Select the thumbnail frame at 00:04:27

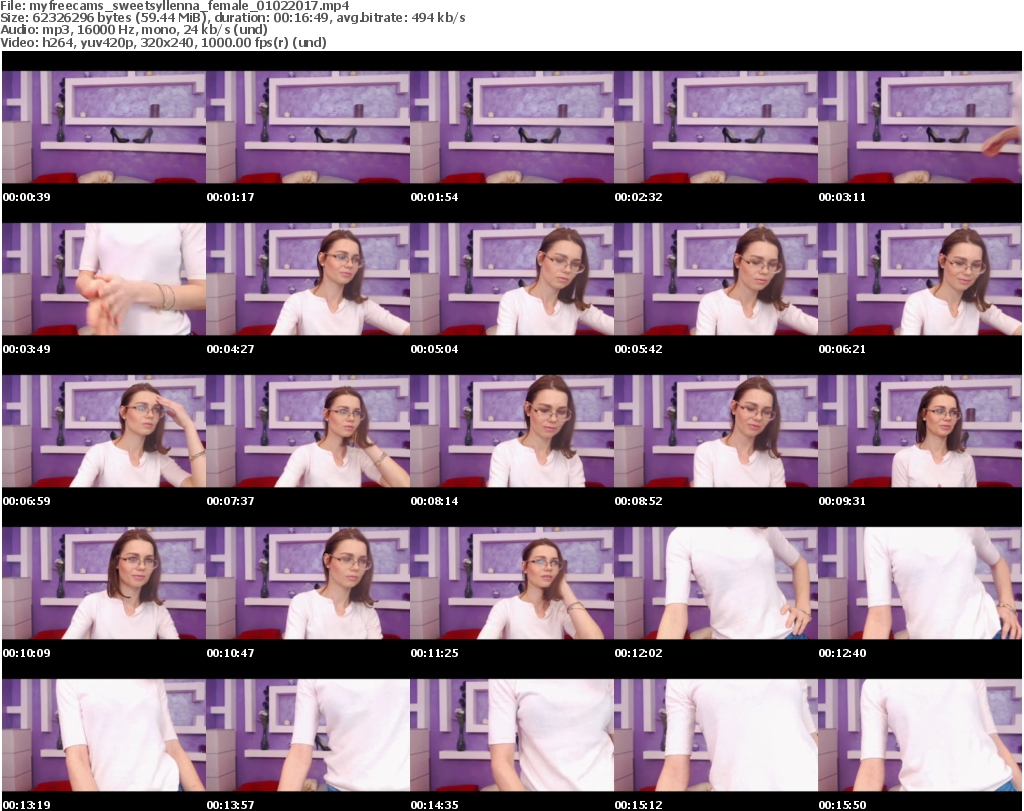click(x=308, y=279)
